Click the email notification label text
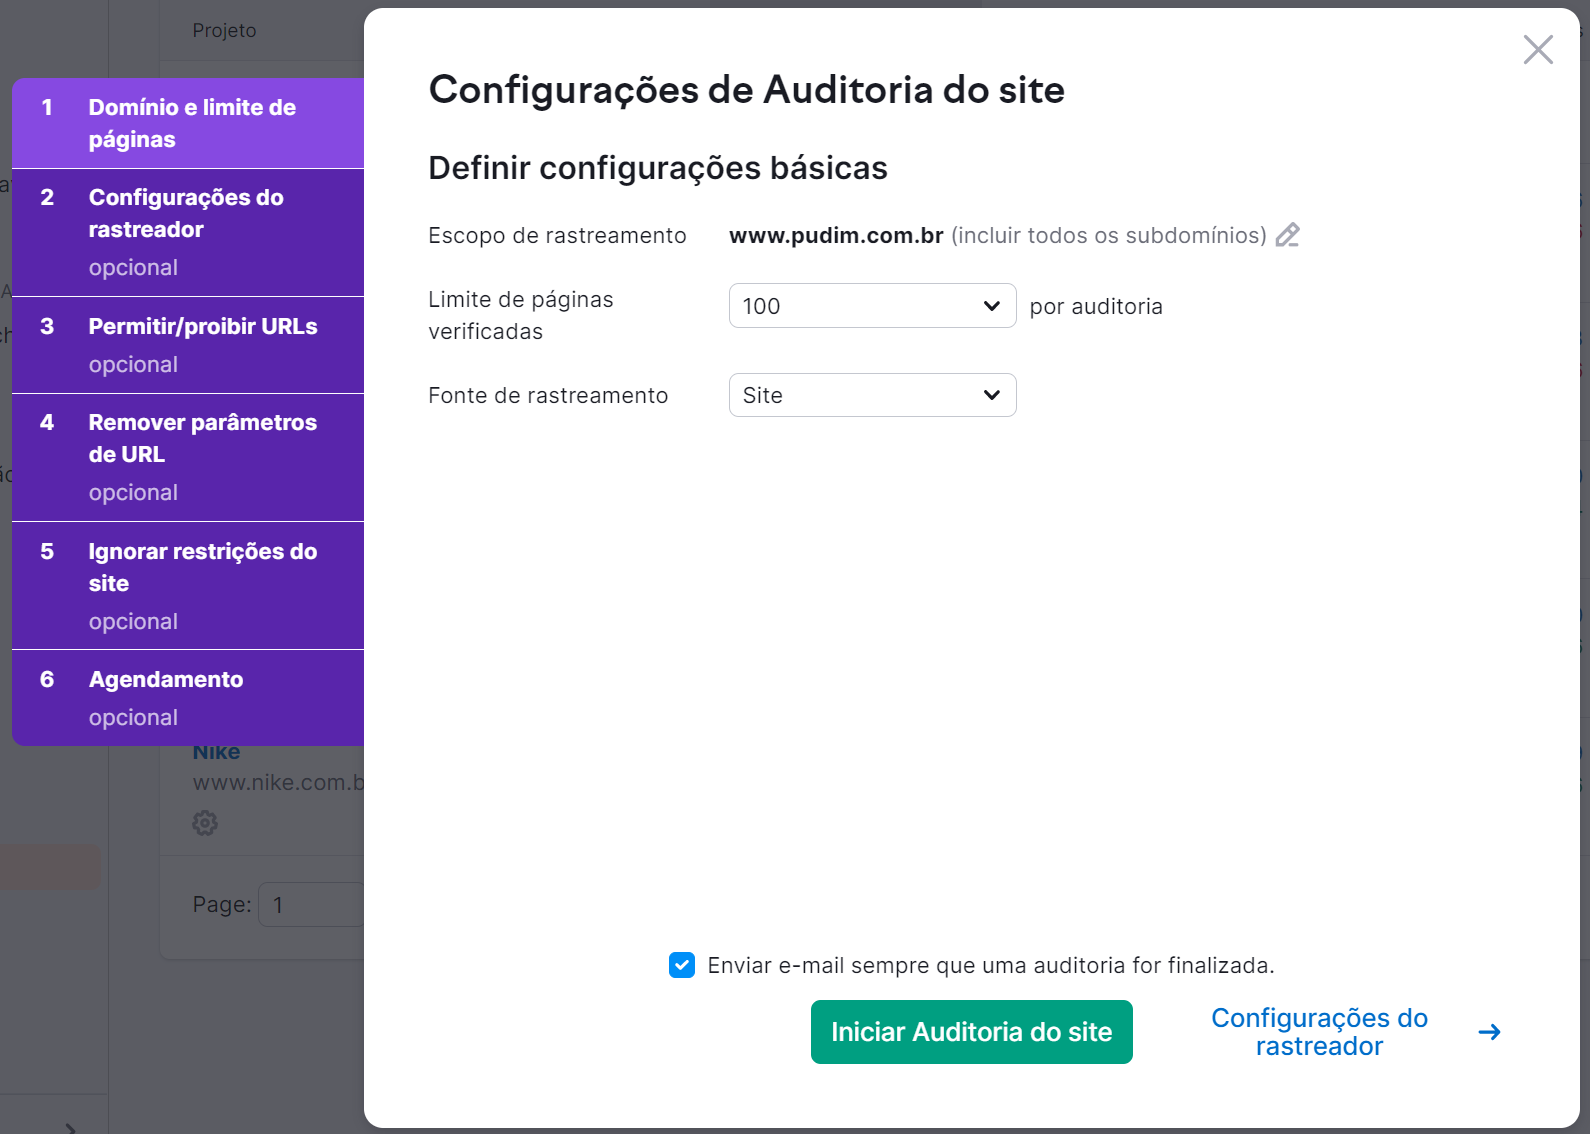This screenshot has height=1134, width=1590. pos(990,965)
